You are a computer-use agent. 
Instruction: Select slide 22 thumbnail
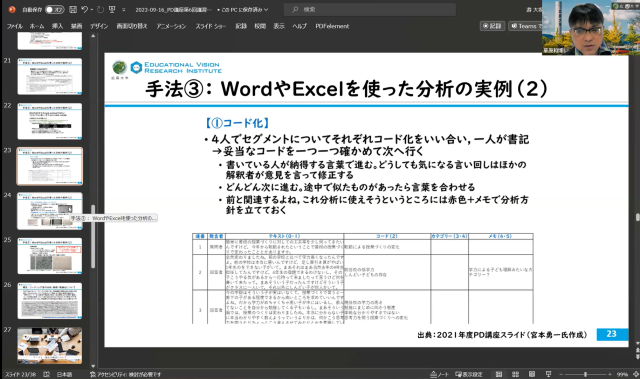(50, 121)
